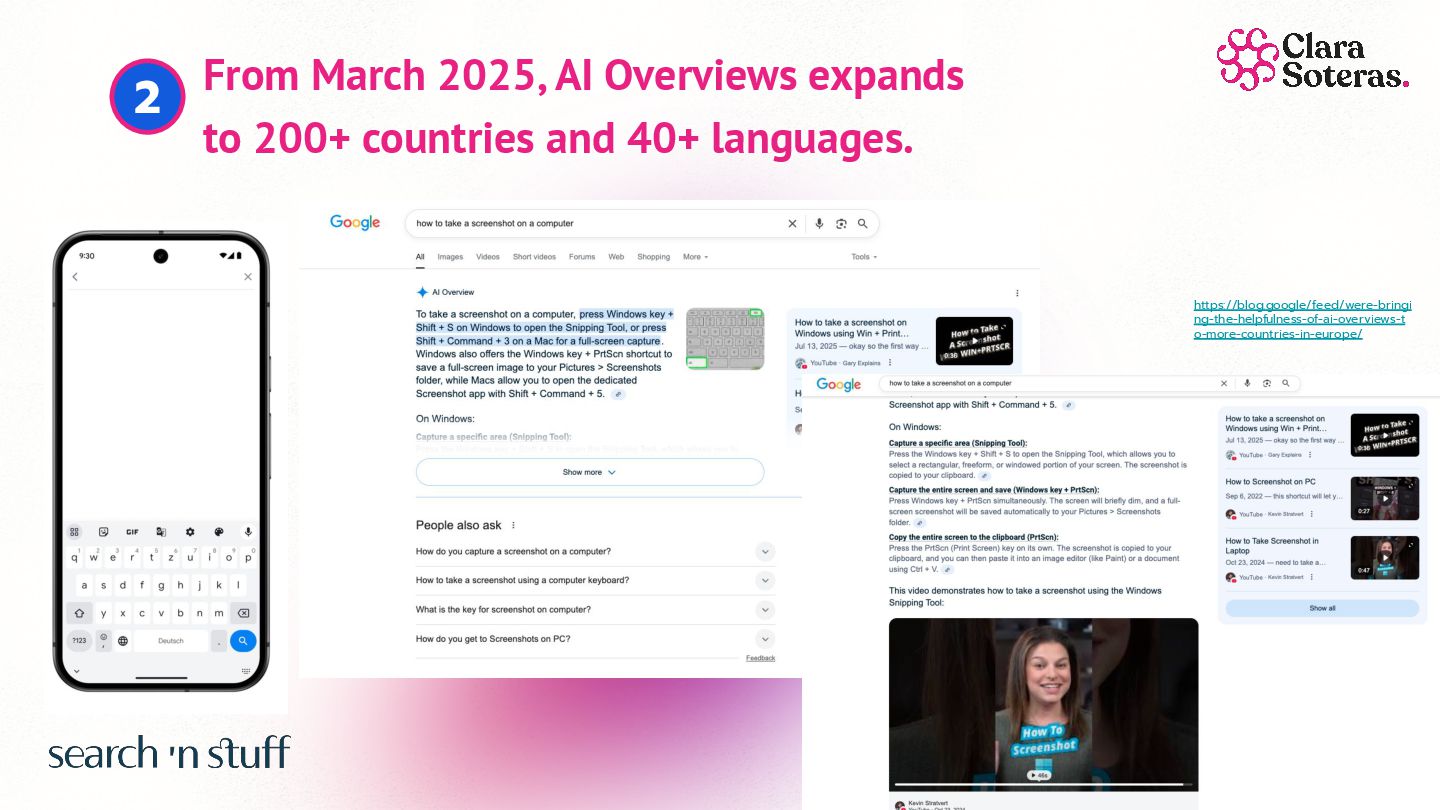Tap the backspace key on the phone keyboard
The image size is (1440, 810).
pyautogui.click(x=243, y=613)
